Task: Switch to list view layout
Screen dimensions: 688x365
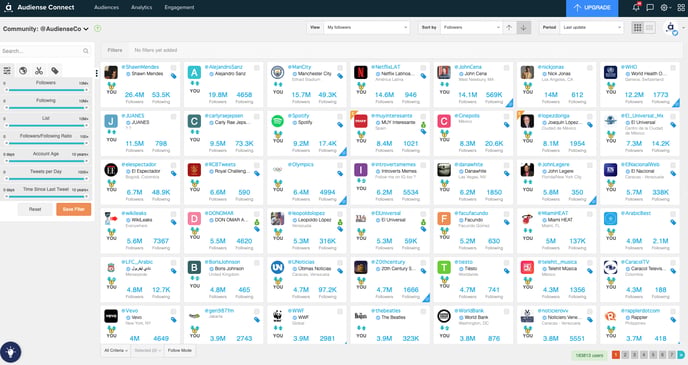Action: click(649, 28)
